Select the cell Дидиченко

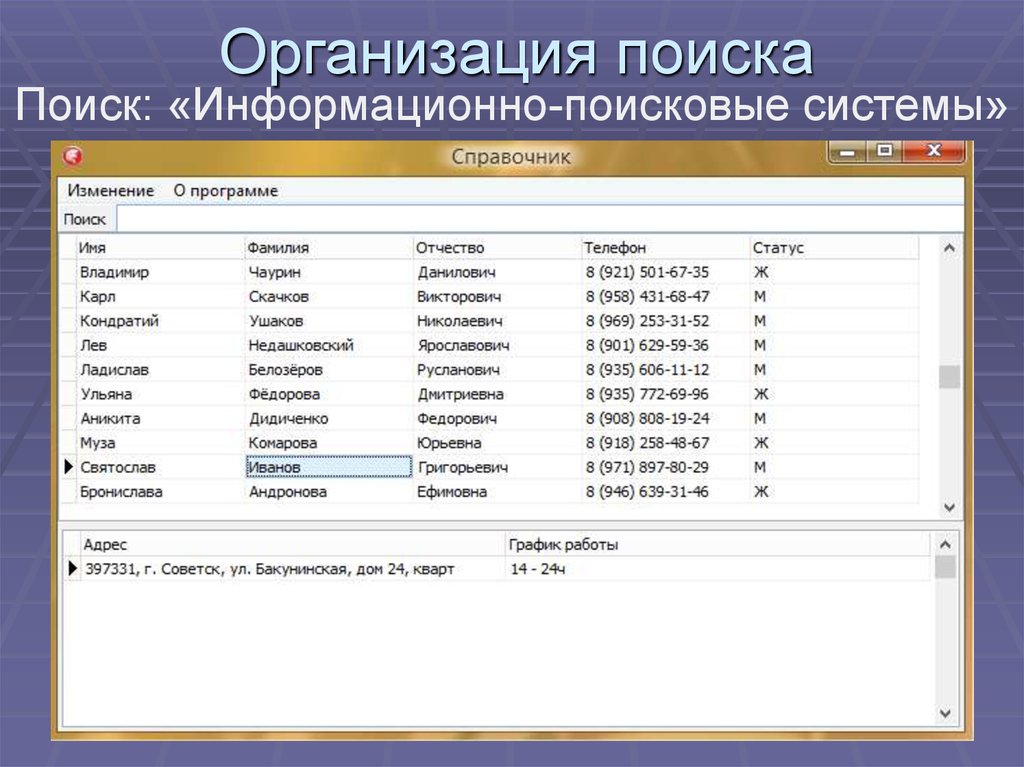pos(328,418)
